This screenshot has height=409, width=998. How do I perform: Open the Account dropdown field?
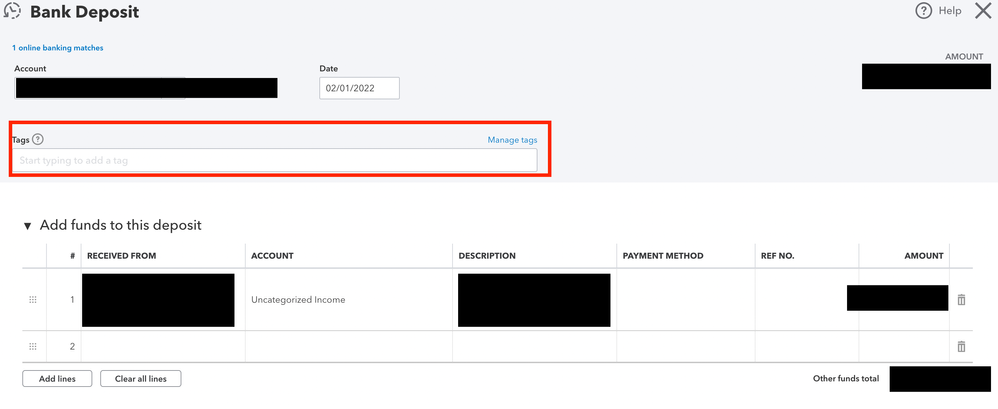pyautogui.click(x=146, y=88)
